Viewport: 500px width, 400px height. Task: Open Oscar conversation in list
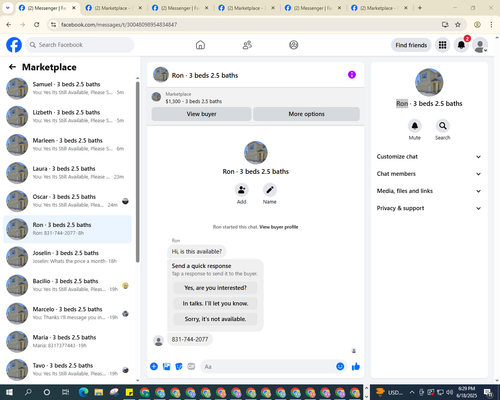click(x=68, y=201)
